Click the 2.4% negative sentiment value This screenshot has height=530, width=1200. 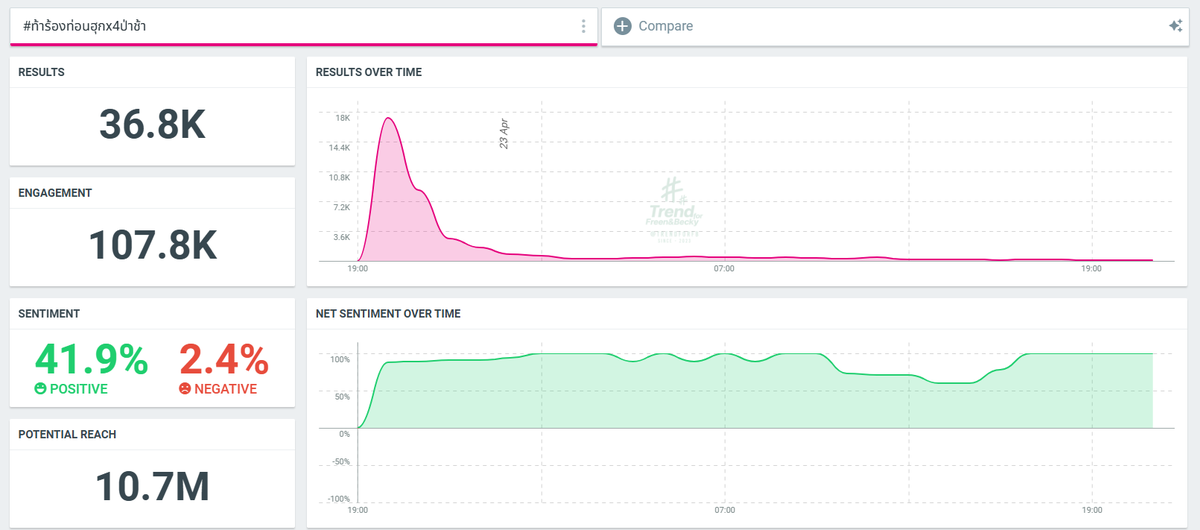(x=223, y=359)
